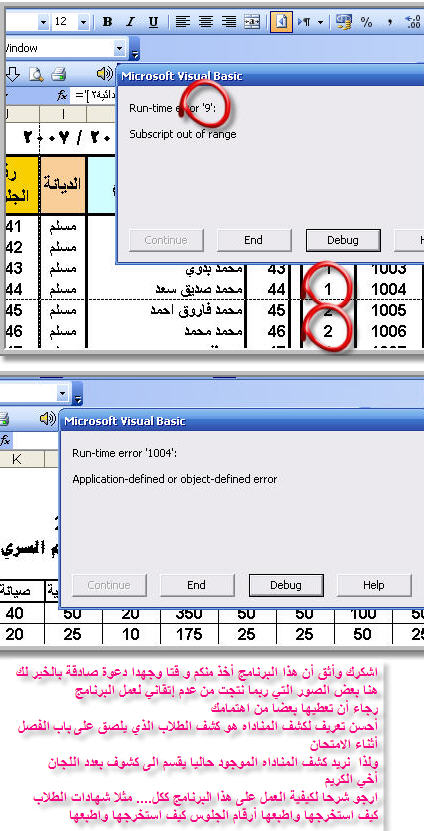
Task: Toggle the Sheet Right-to-Left button
Action: [281, 22]
